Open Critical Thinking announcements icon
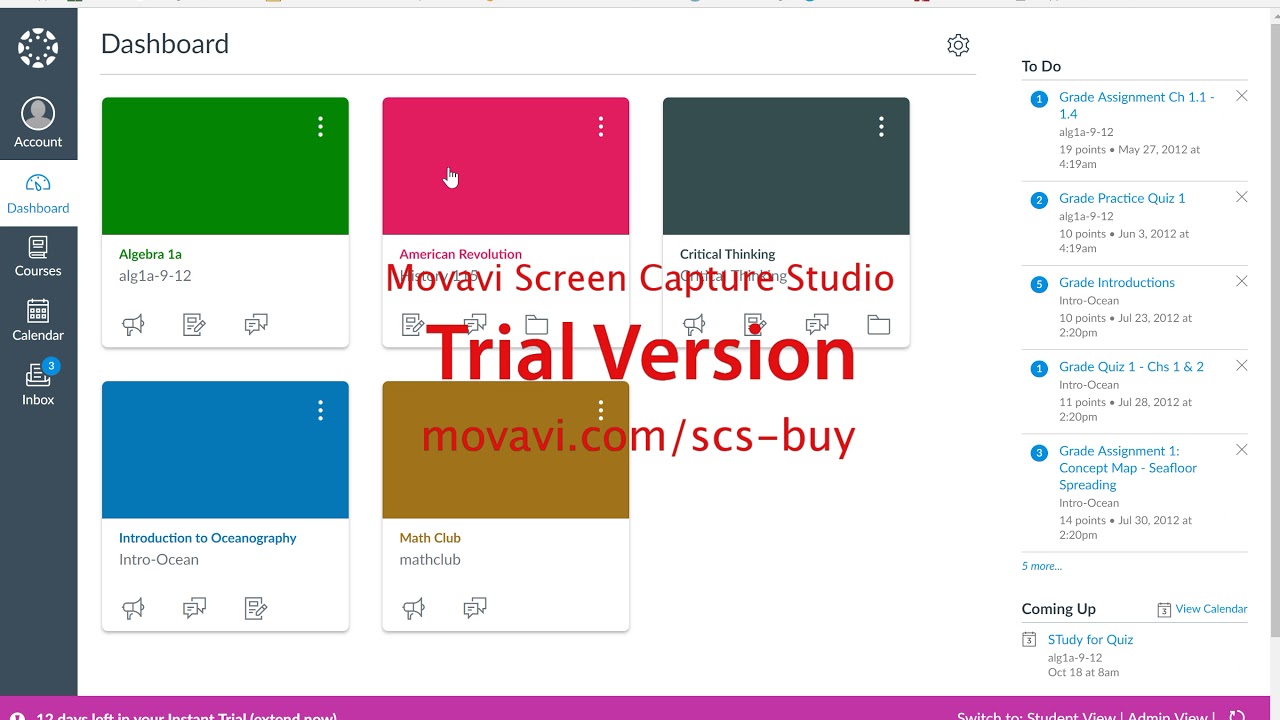1280x720 pixels. point(694,324)
